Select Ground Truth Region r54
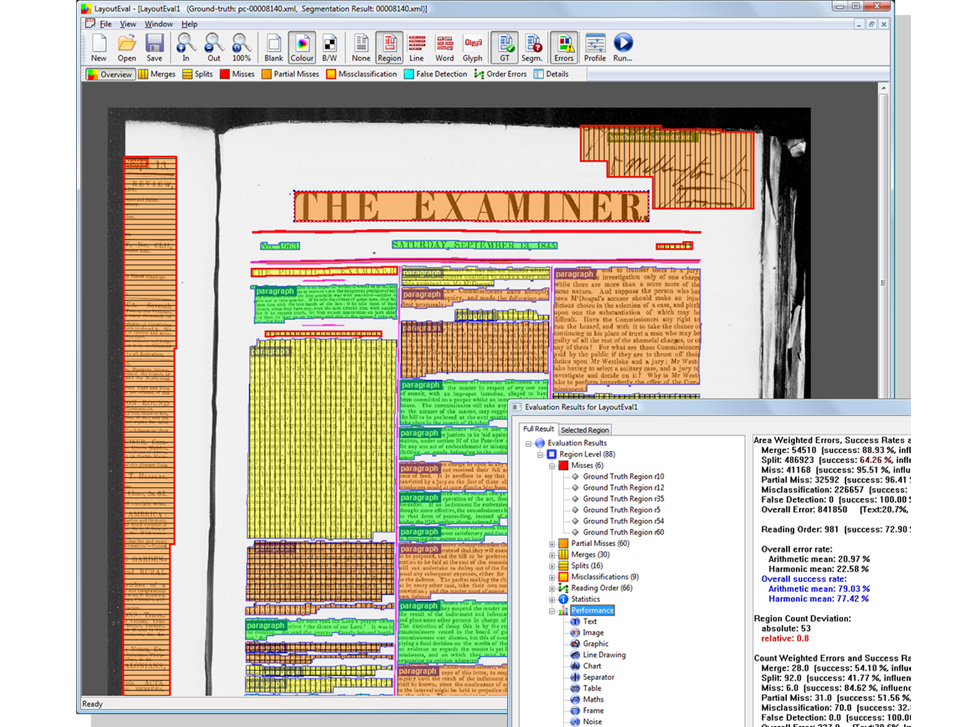 pyautogui.click(x=623, y=521)
